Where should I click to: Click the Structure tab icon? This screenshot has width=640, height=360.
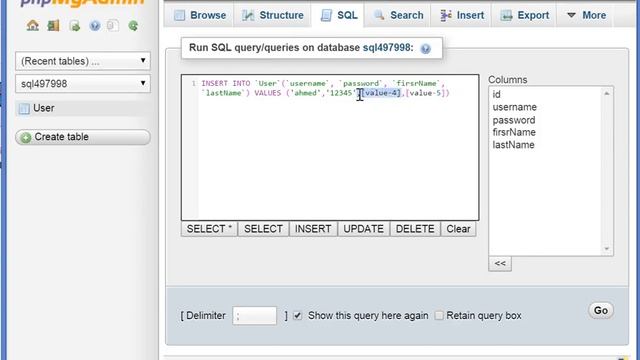pyautogui.click(x=248, y=16)
